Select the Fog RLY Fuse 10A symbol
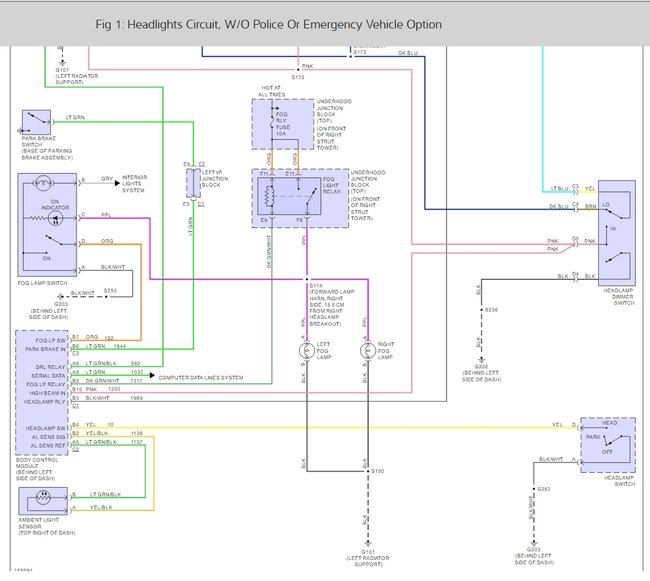This screenshot has height=581, width=650. pyautogui.click(x=272, y=120)
